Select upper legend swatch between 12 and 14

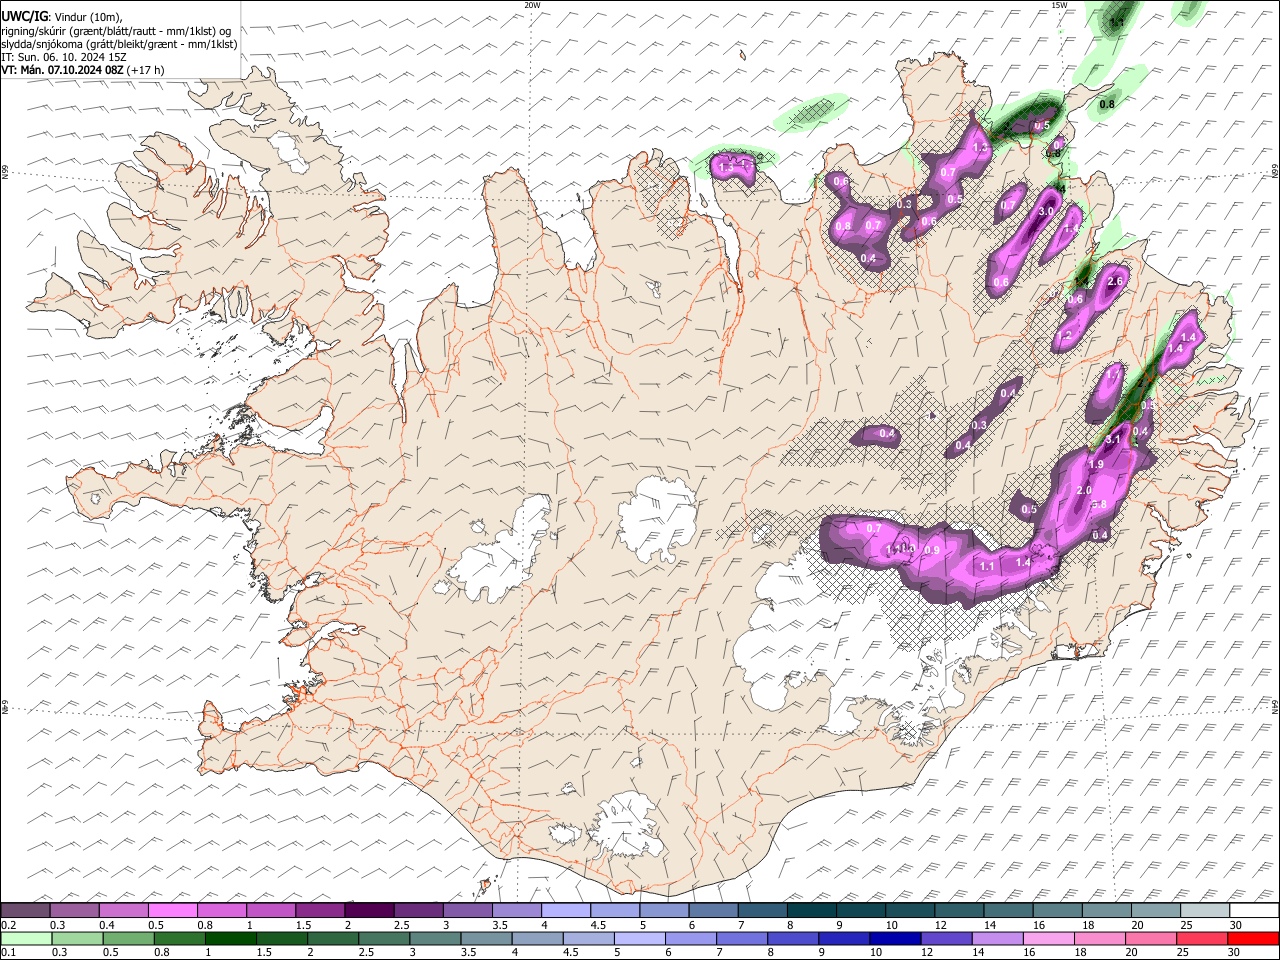click(x=959, y=910)
